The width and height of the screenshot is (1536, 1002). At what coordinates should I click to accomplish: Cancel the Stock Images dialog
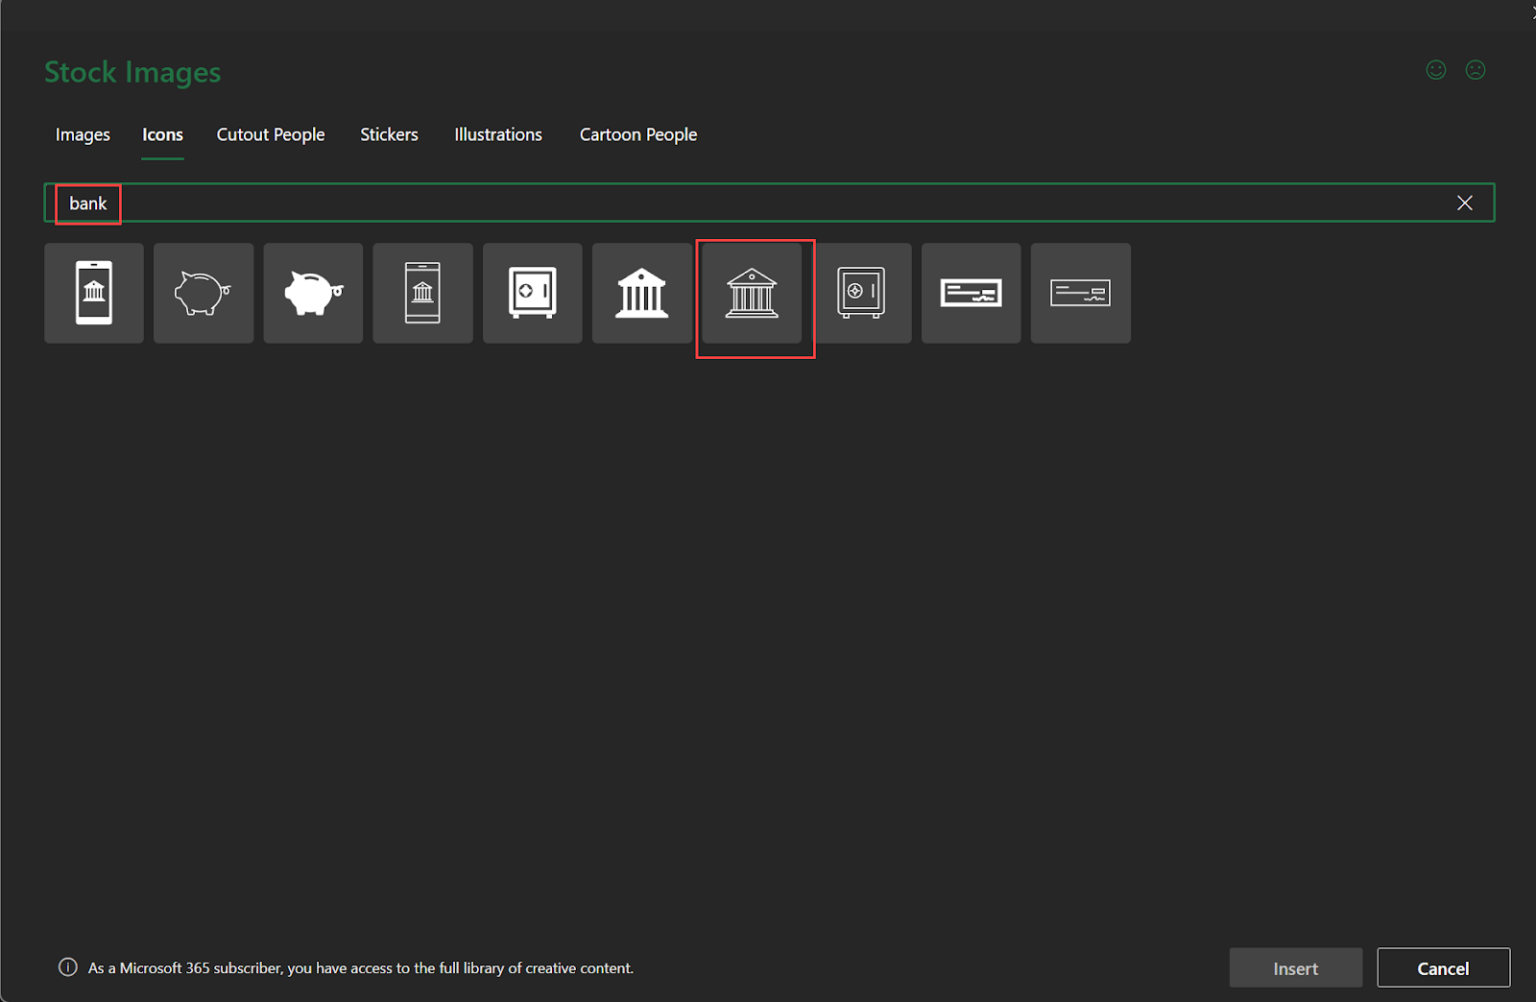tap(1443, 968)
